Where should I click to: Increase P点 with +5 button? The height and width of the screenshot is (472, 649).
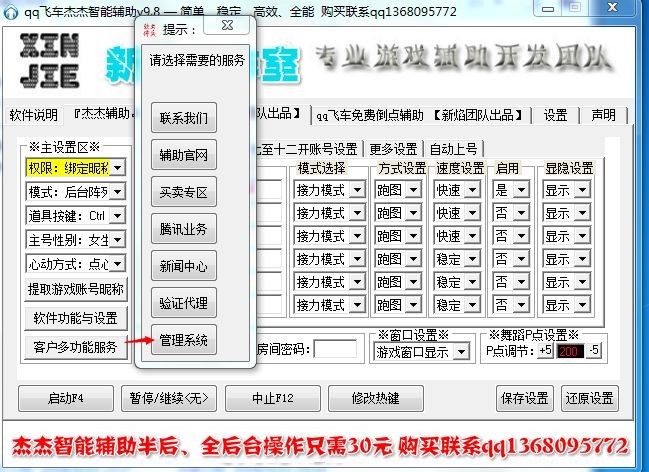click(x=546, y=351)
